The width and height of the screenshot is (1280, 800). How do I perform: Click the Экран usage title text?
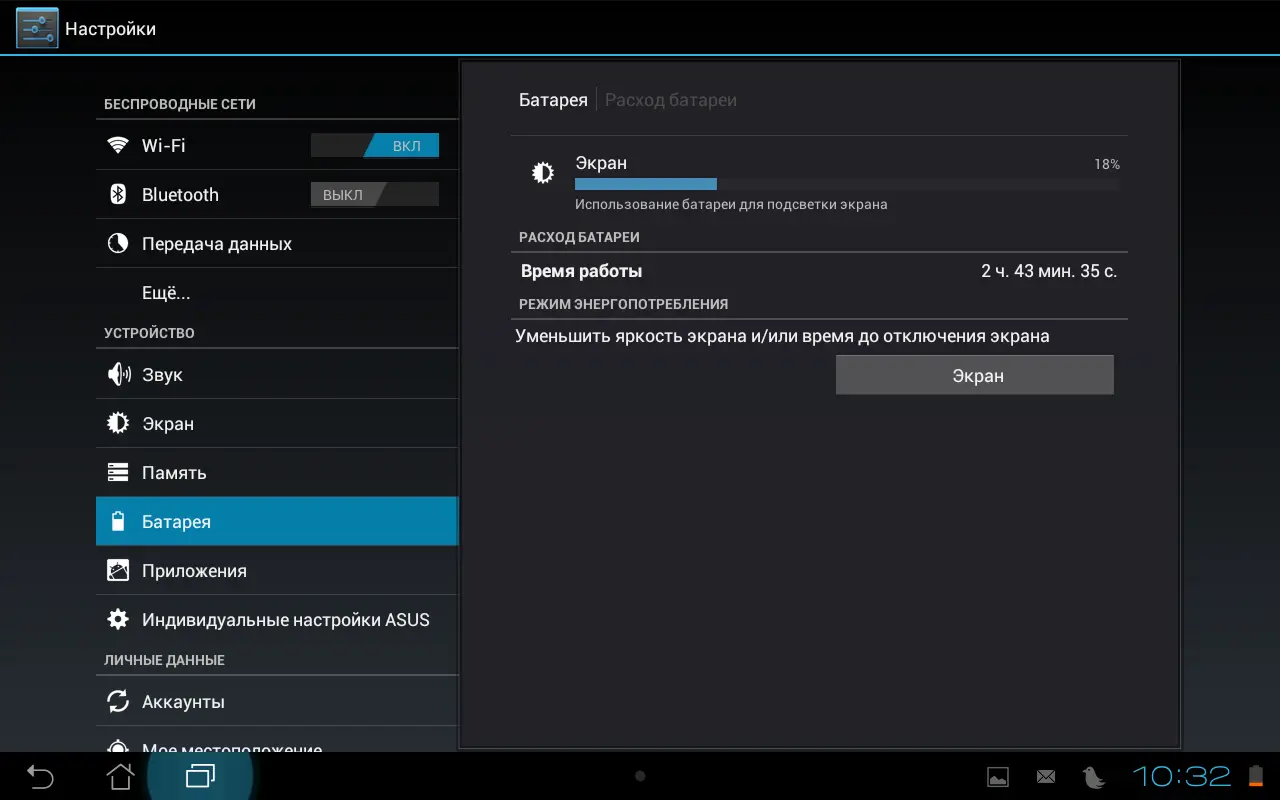point(601,163)
